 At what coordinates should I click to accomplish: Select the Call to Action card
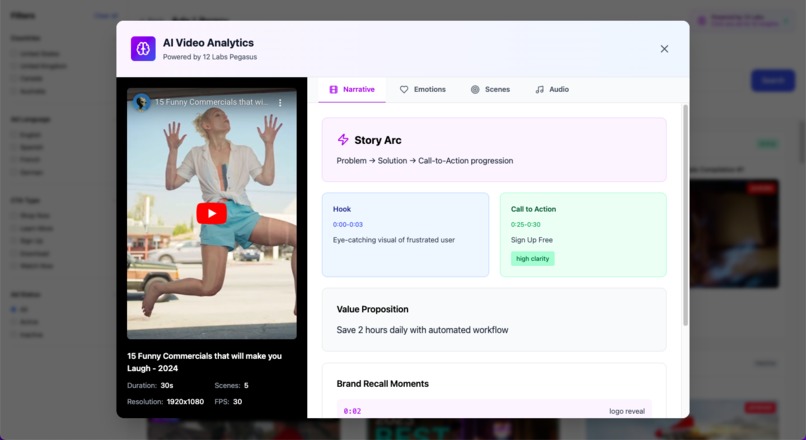583,234
